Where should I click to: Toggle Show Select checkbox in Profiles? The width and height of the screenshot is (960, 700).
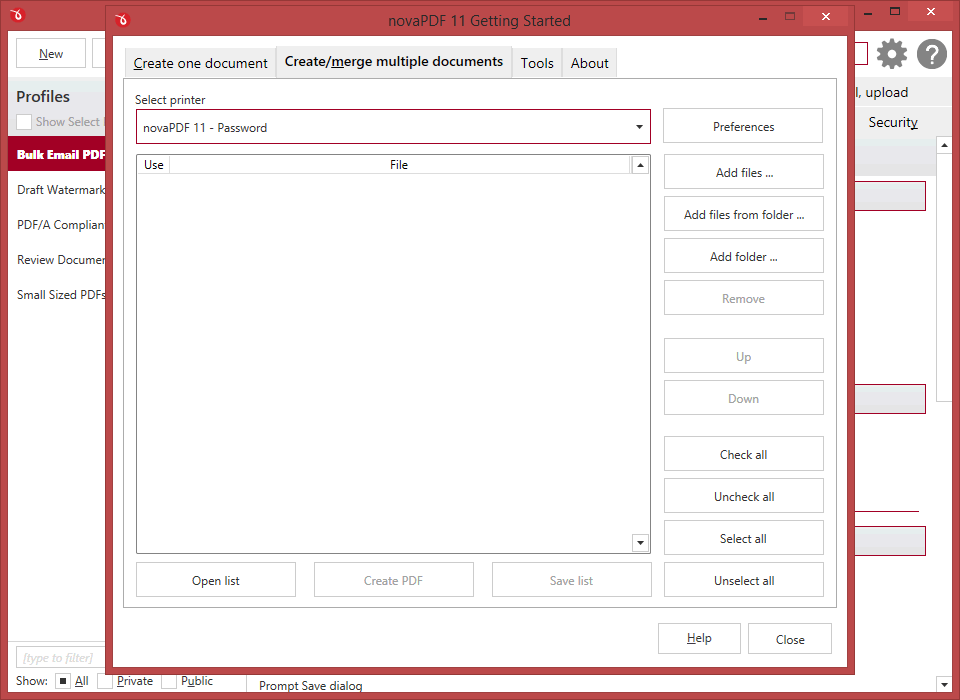(24, 122)
